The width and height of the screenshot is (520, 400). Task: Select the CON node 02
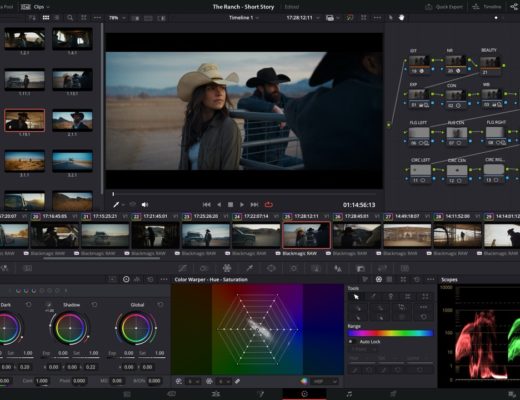456,99
